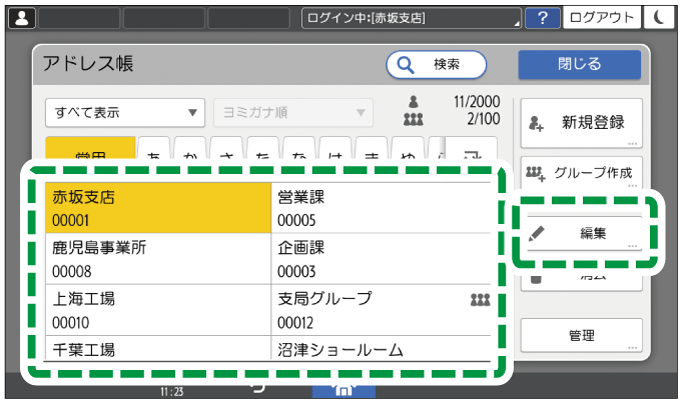Click the グループ作成 button

[581, 173]
